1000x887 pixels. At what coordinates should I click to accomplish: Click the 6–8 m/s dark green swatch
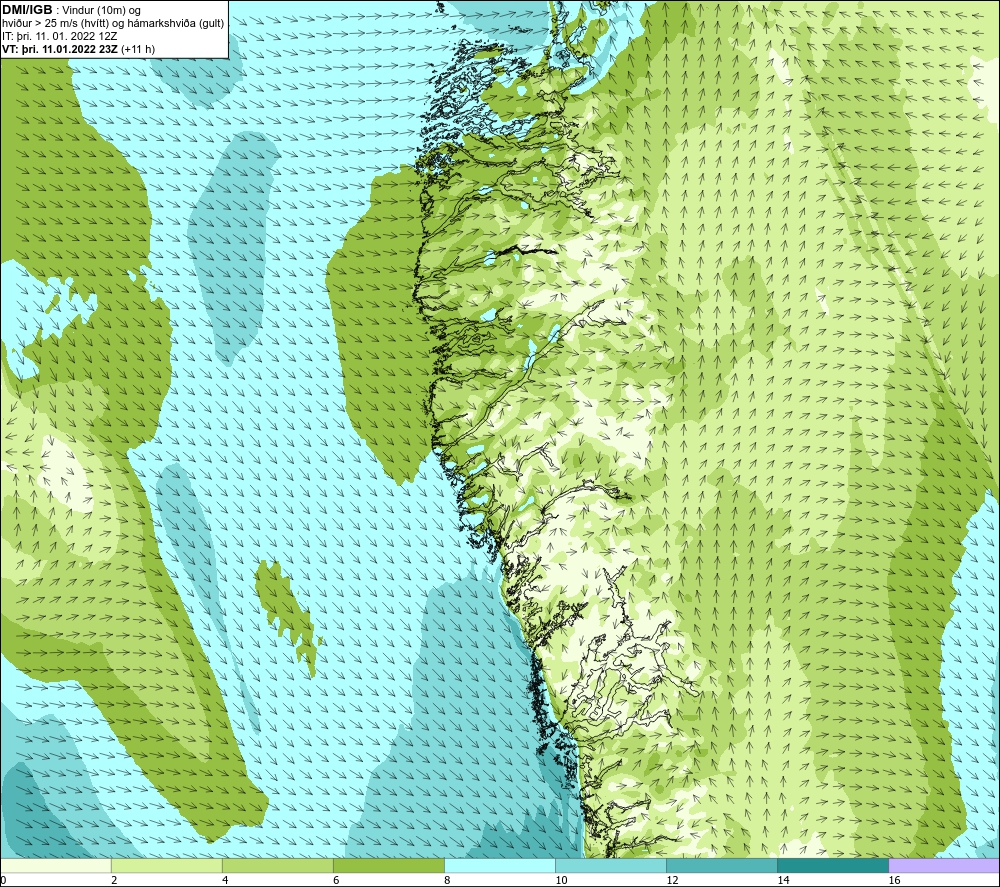click(389, 866)
